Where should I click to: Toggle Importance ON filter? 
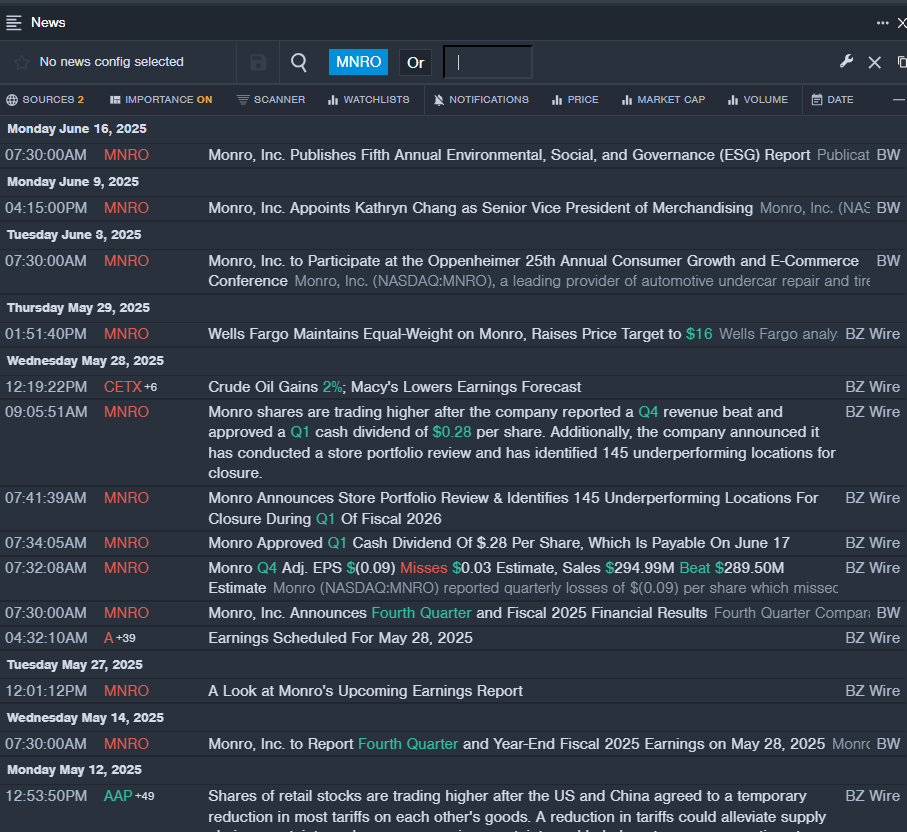(161, 100)
